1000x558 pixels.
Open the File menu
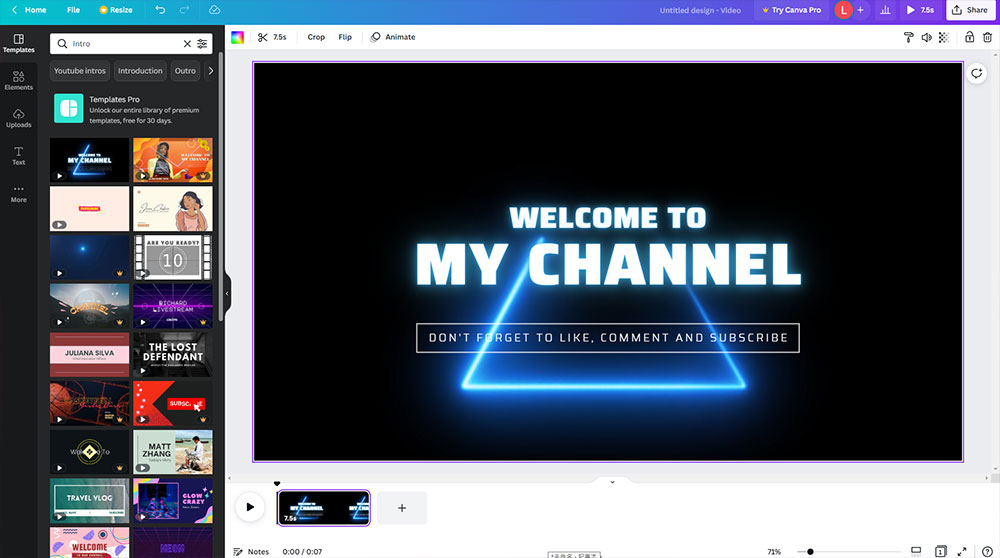click(x=73, y=10)
